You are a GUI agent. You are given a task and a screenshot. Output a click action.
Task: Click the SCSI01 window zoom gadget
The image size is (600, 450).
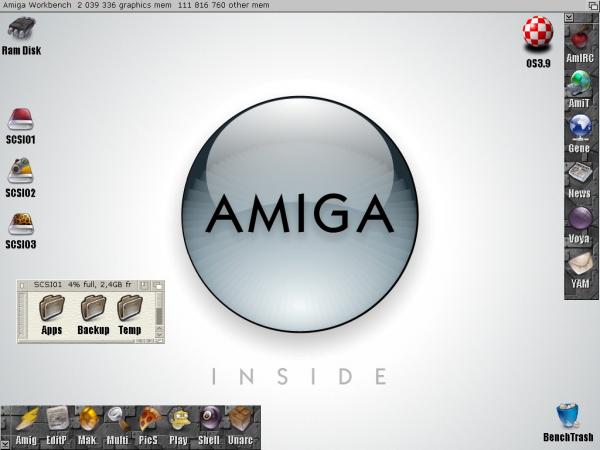click(x=144, y=285)
